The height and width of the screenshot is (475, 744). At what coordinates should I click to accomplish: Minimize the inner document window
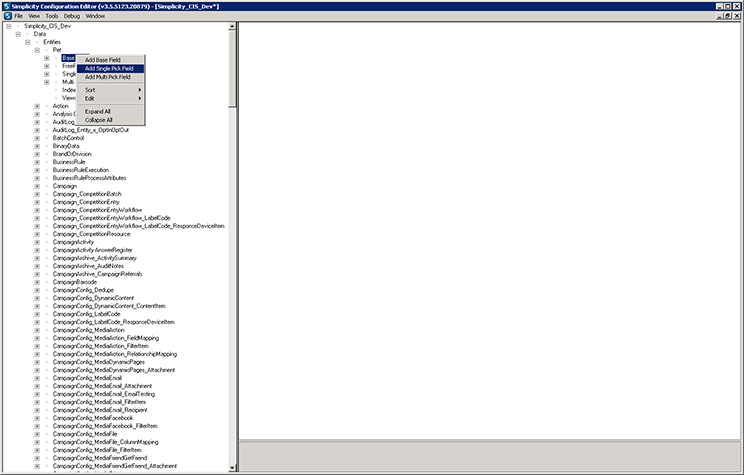click(x=721, y=16)
